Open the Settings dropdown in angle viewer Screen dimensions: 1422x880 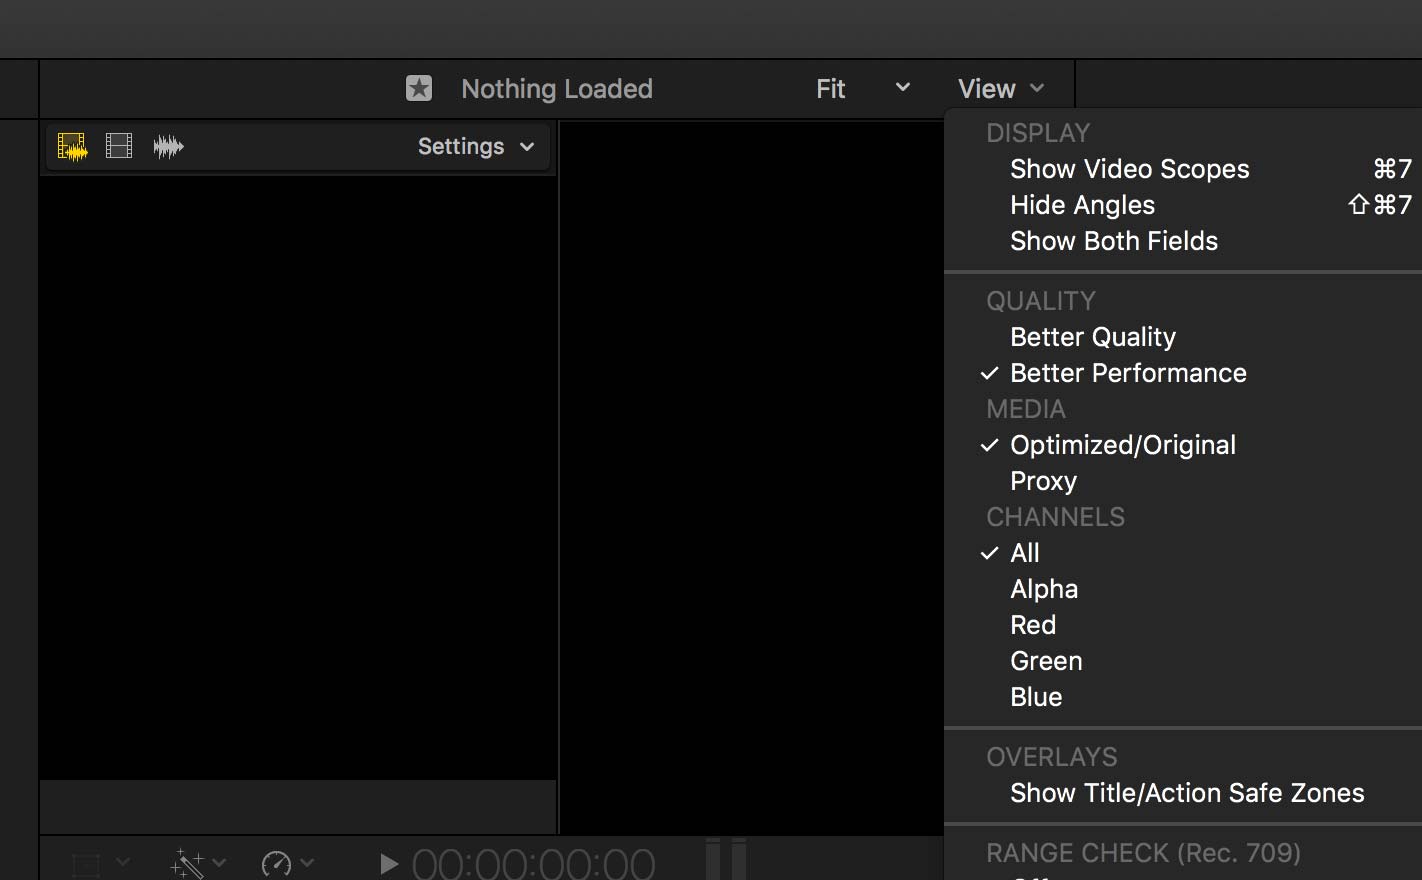click(476, 147)
